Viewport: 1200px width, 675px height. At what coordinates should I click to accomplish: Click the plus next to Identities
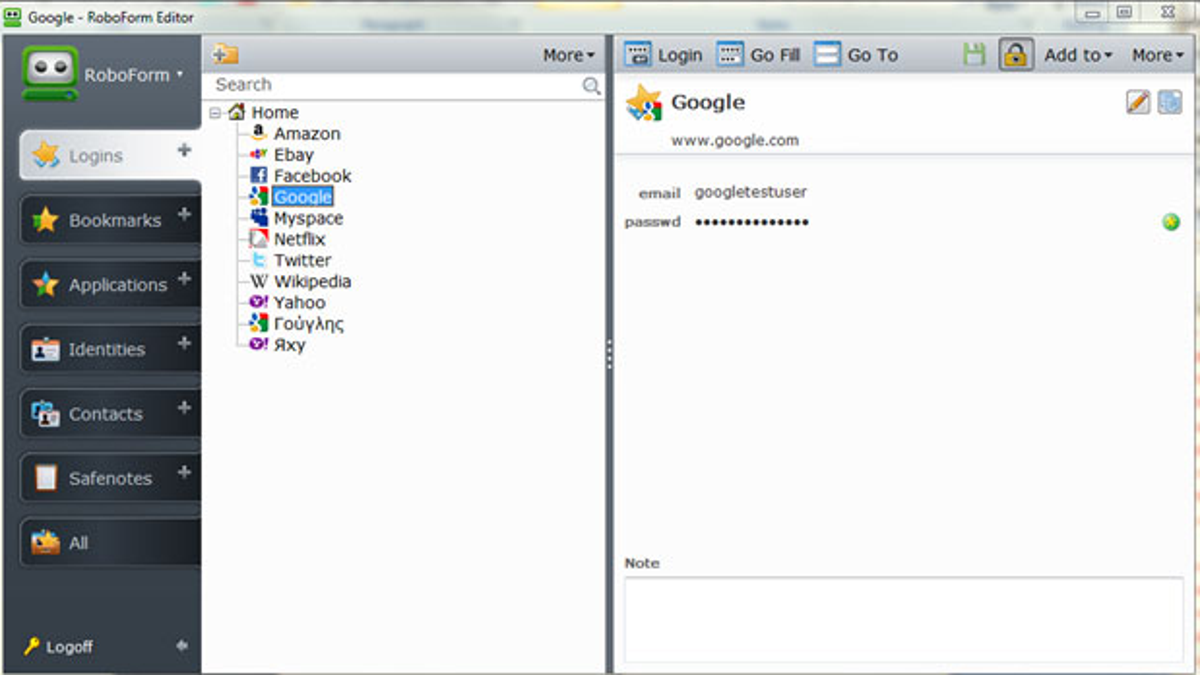coord(184,343)
